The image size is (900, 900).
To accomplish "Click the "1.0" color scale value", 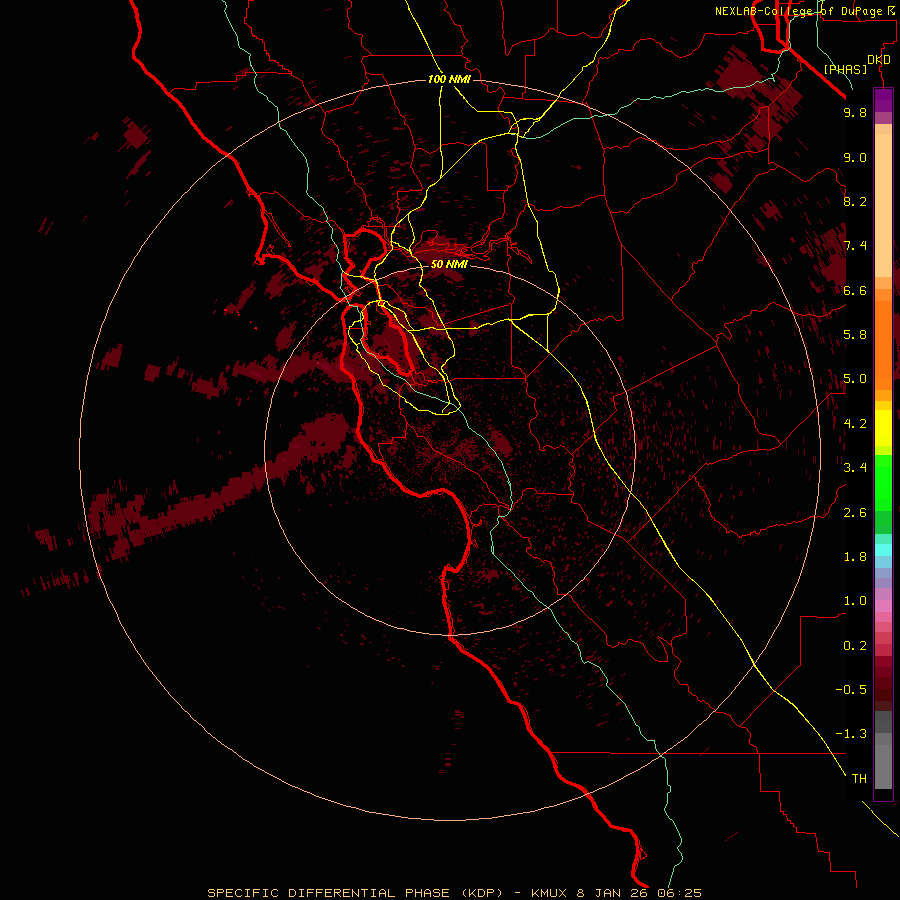I will [855, 601].
